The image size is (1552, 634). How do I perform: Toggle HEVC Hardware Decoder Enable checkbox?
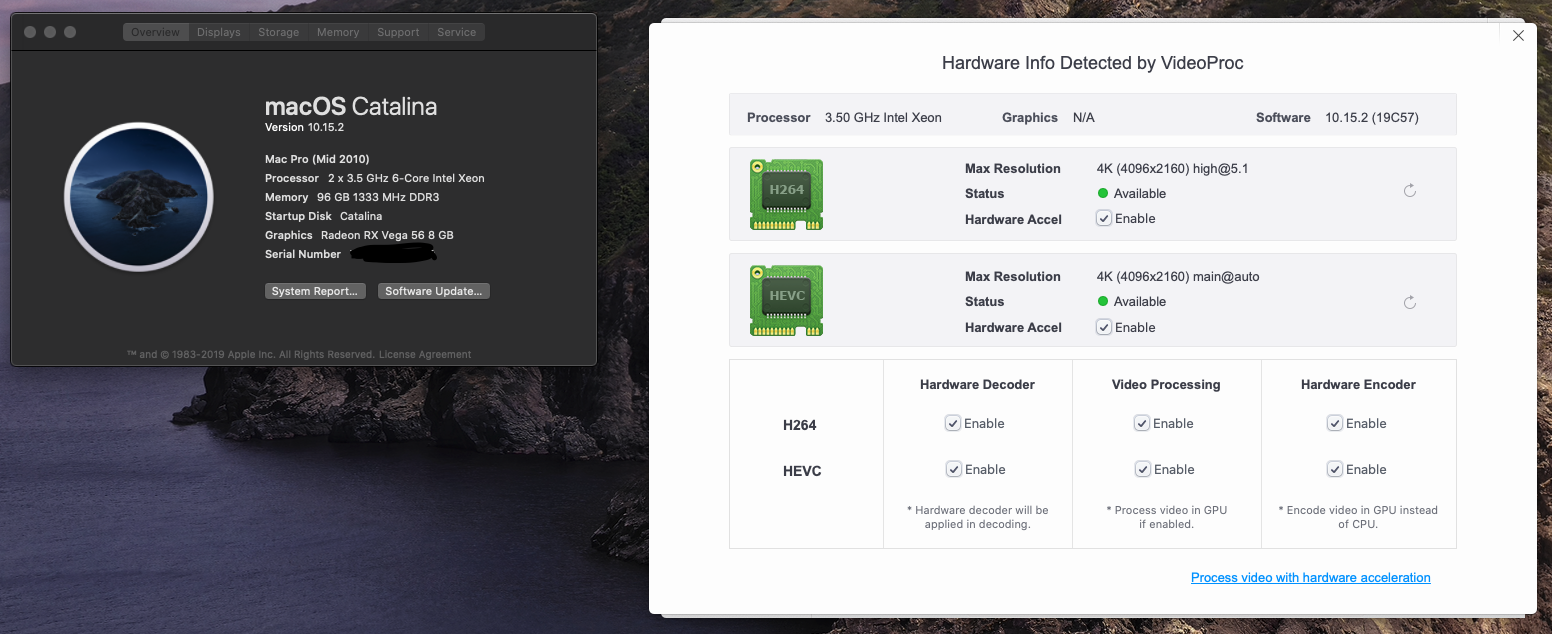(953, 469)
